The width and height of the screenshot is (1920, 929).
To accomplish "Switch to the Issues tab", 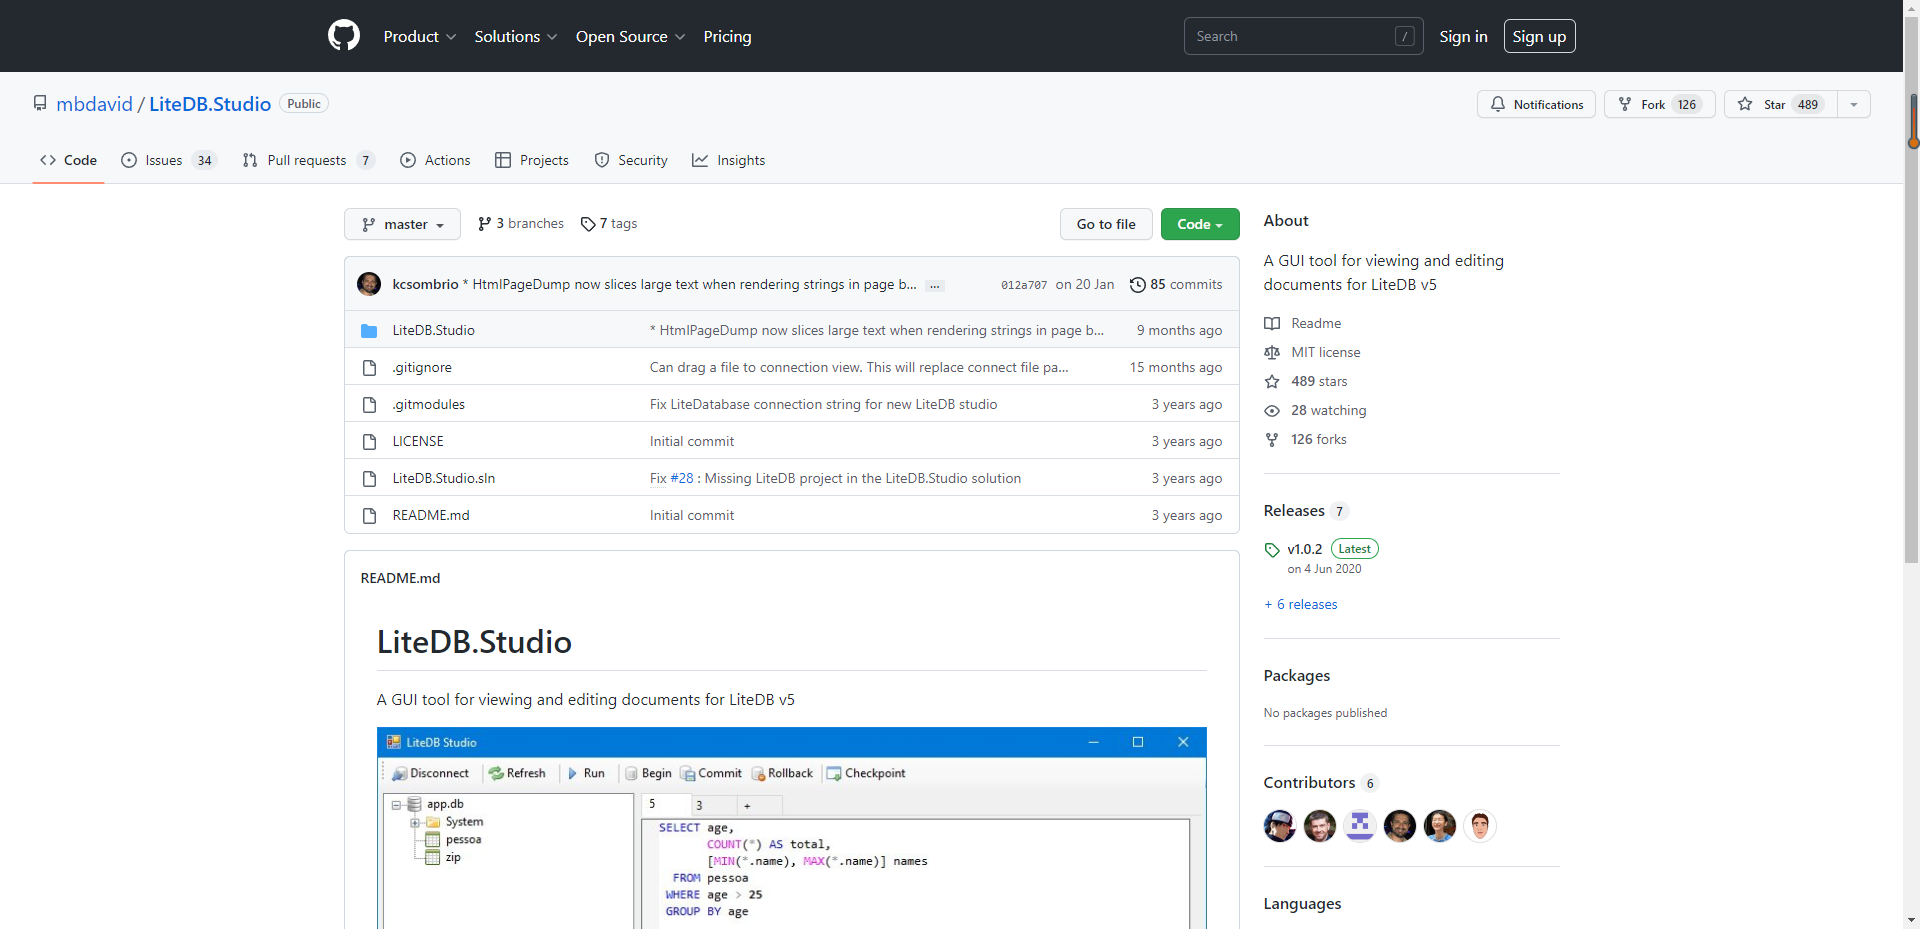I will pyautogui.click(x=169, y=160).
